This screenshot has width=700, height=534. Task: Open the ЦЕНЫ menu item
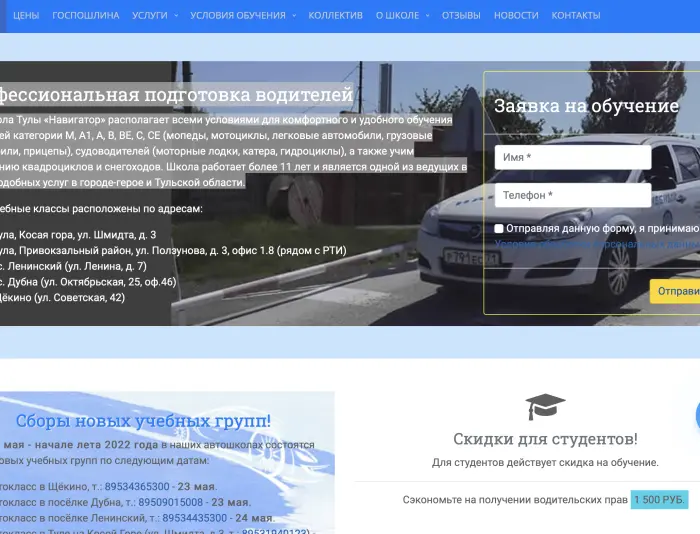[26, 16]
